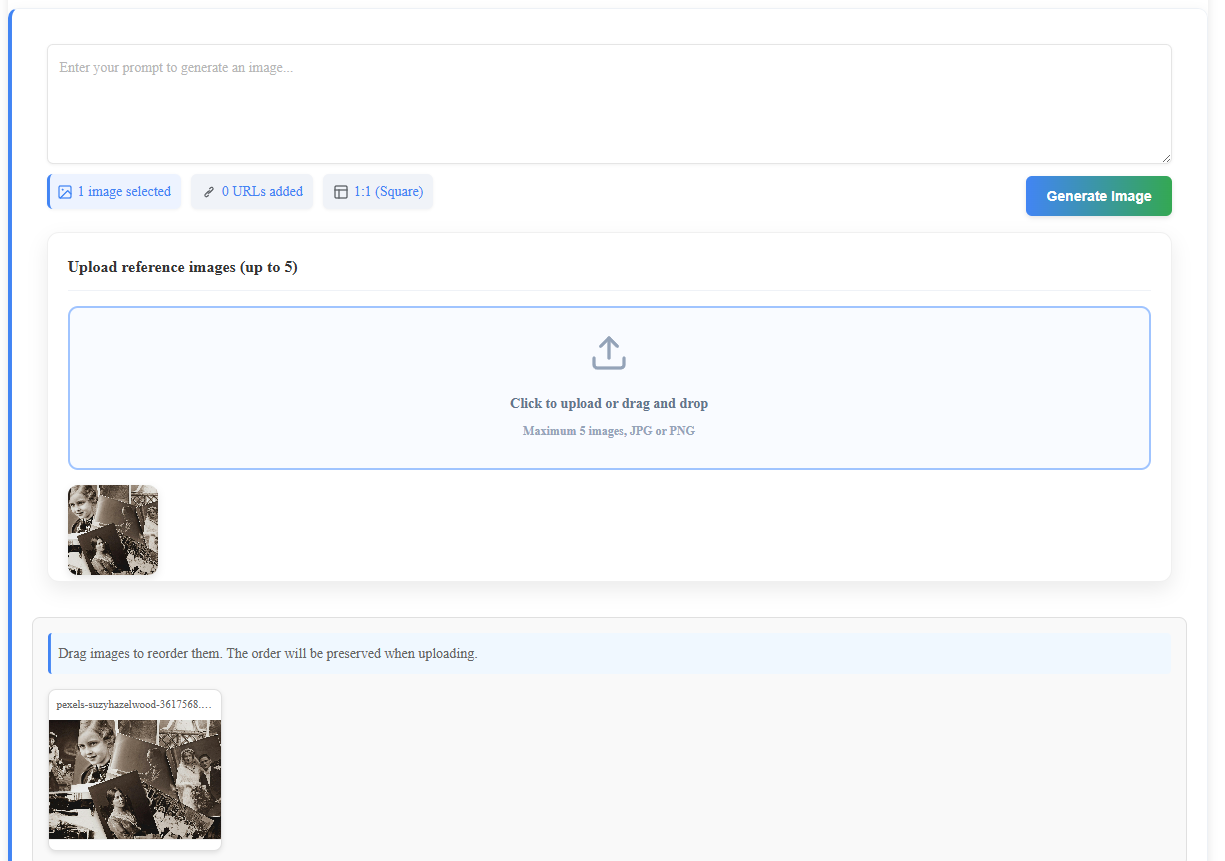
Task: Open the "1:1 (Square)" aspect ratio selector
Action: pos(377,191)
